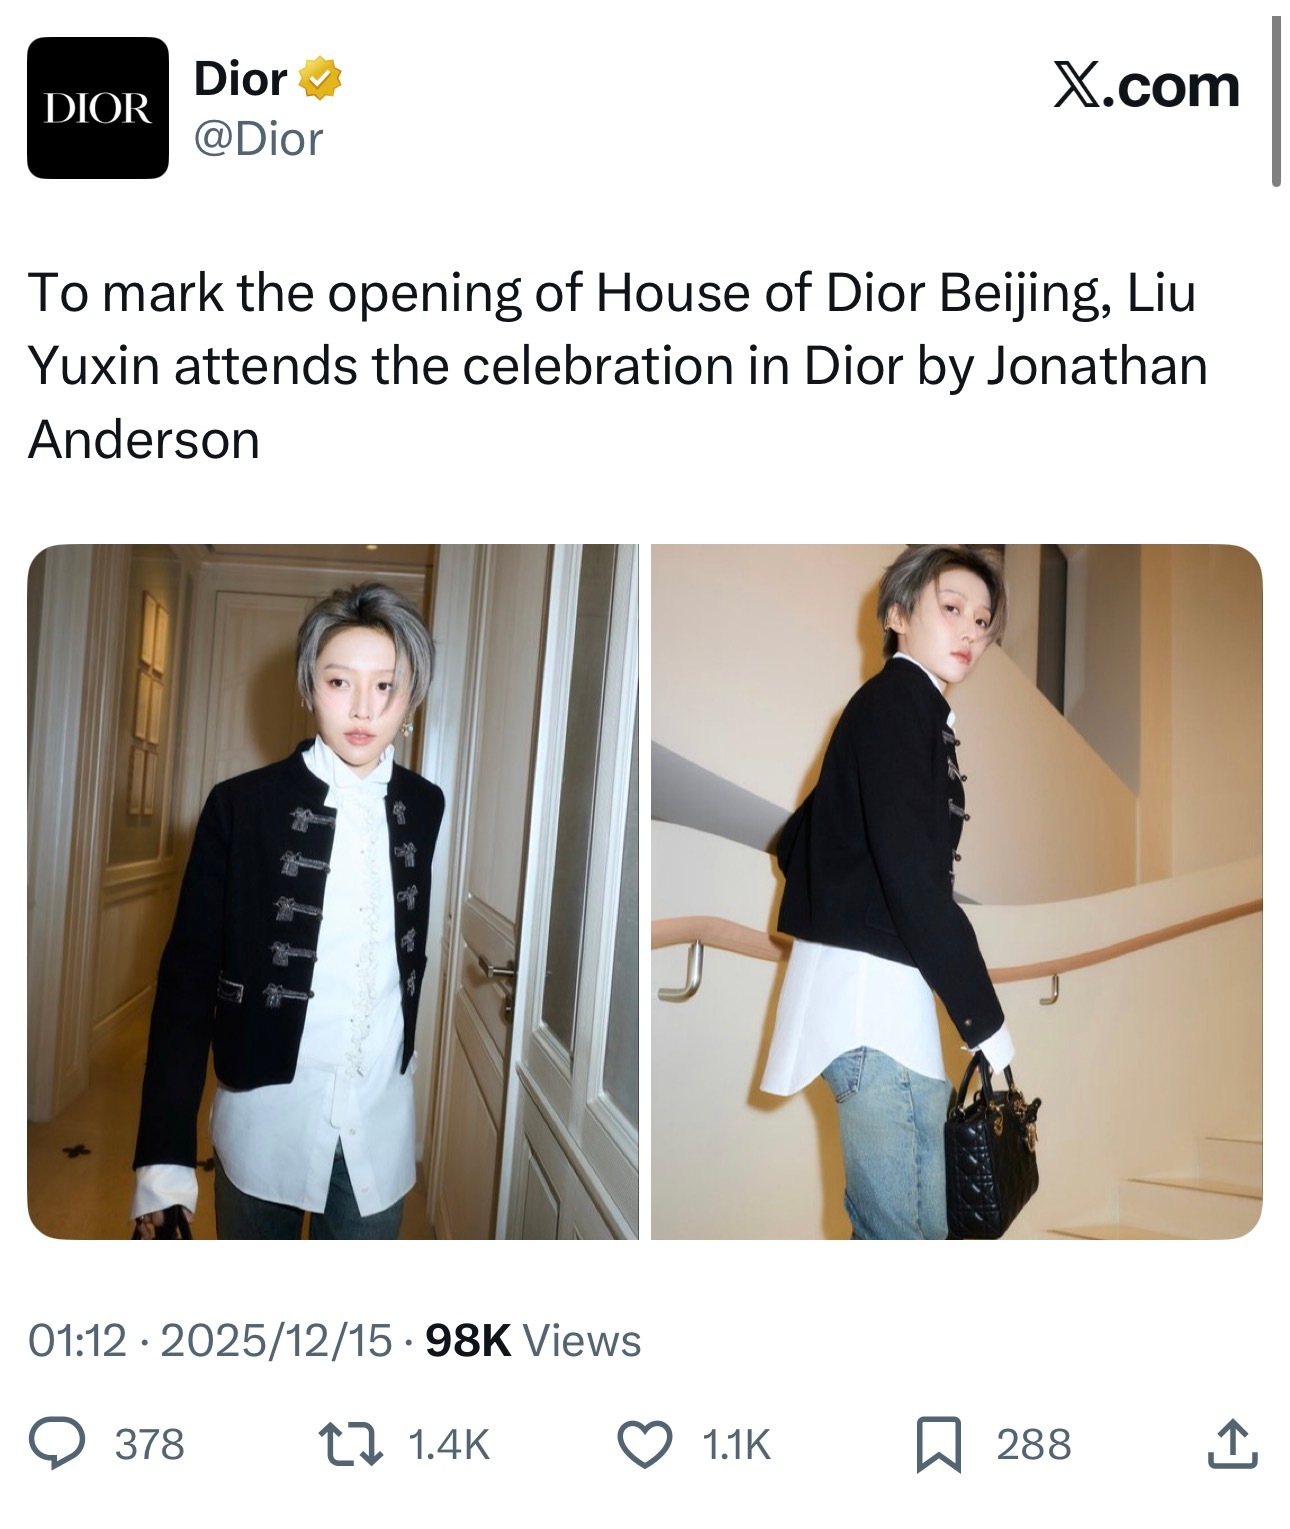This screenshot has height=1529, width=1290.
Task: Open the 2025/12/15 timestamp
Action: (x=276, y=1341)
